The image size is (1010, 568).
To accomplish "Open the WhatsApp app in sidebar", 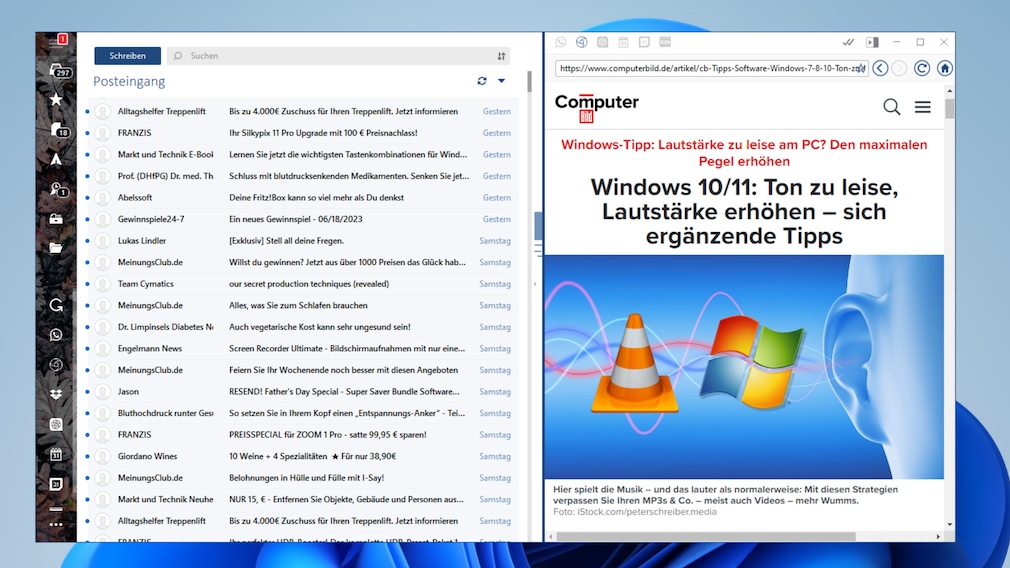I will coord(56,335).
